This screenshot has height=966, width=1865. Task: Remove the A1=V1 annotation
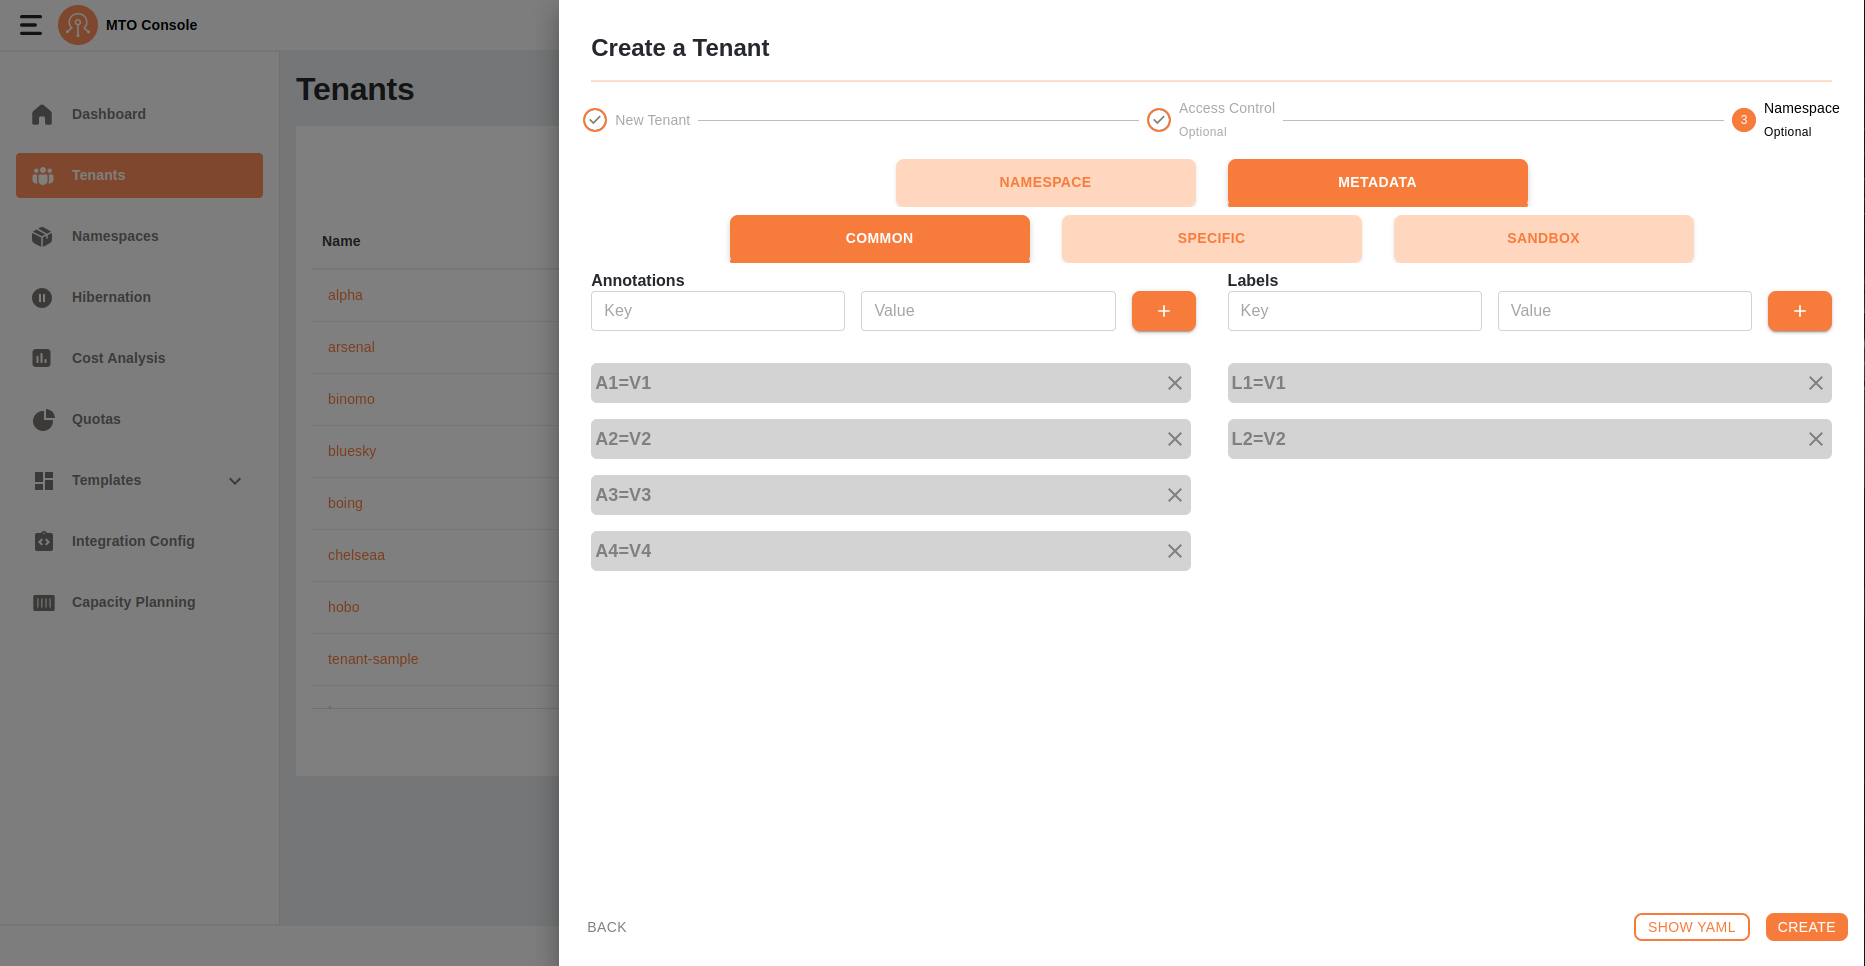pos(1175,383)
